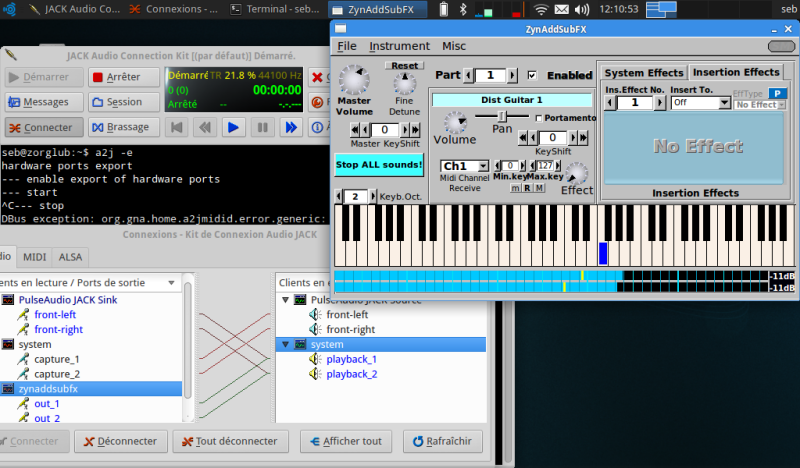The width and height of the screenshot is (800, 468).
Task: Enable the Portamento checkbox
Action: 540,118
